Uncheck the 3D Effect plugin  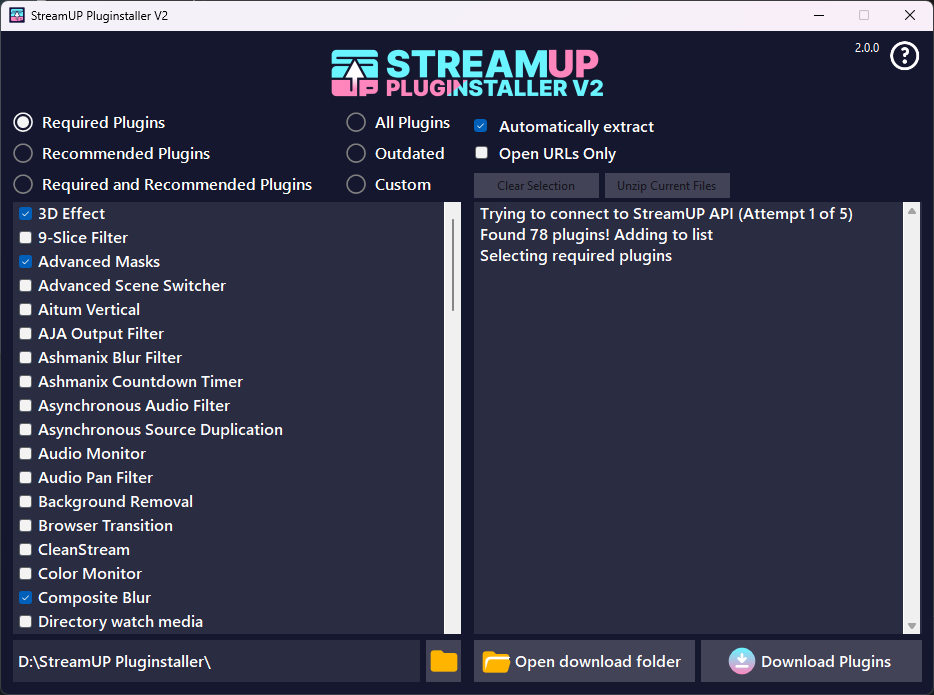26,213
